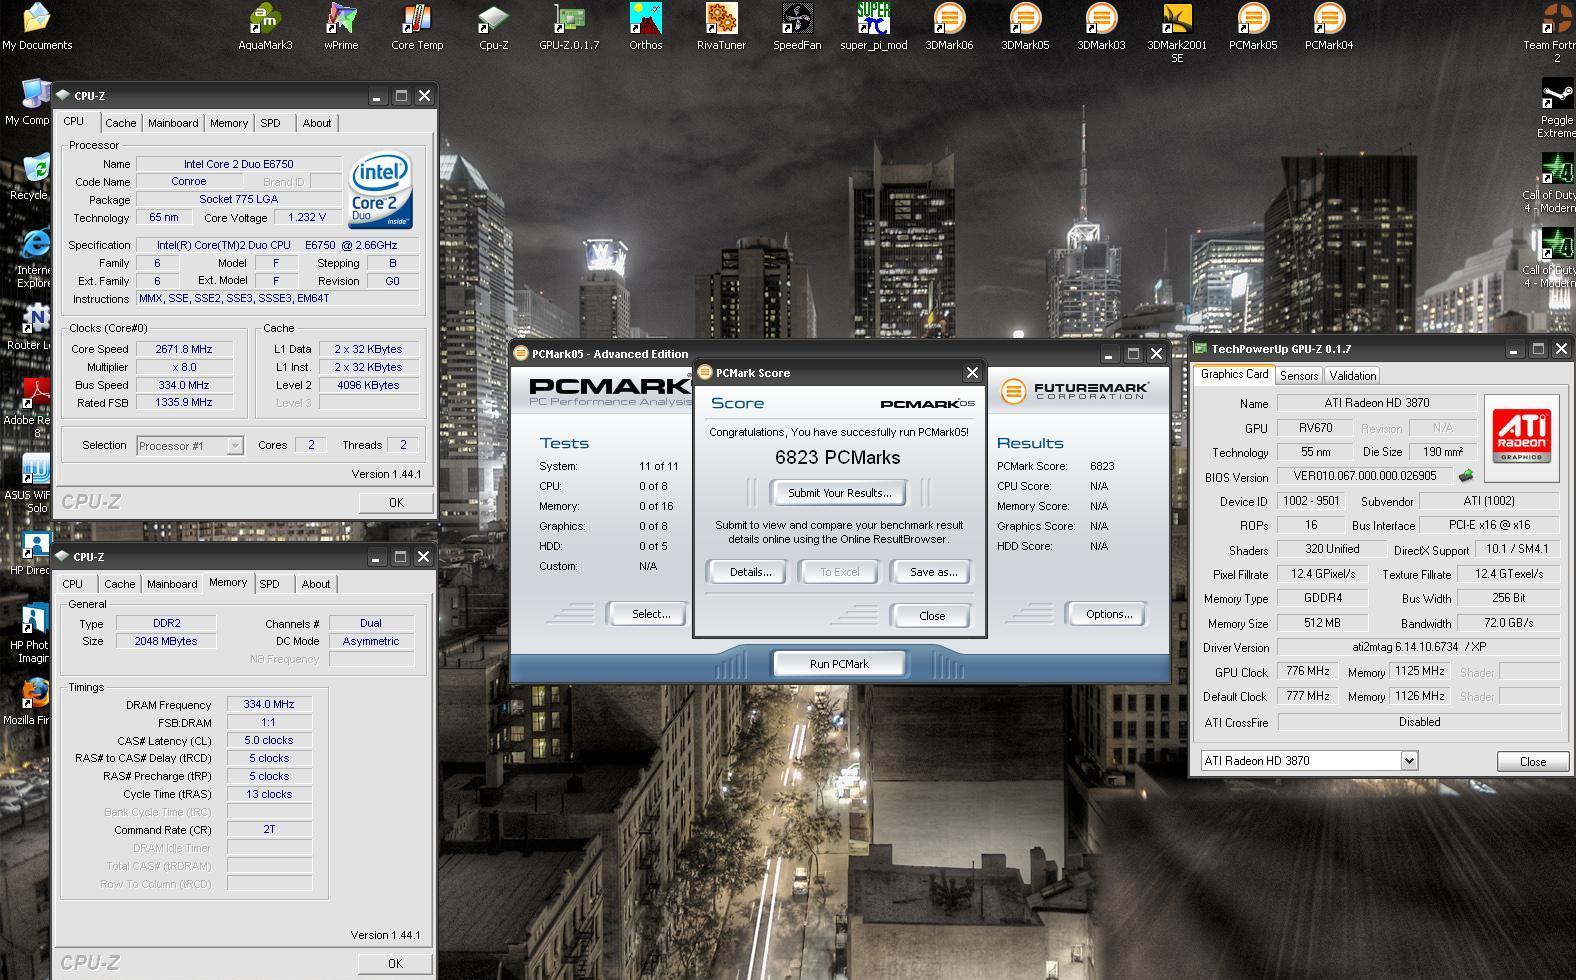
Task: Click Submit Your Results button
Action: [839, 493]
